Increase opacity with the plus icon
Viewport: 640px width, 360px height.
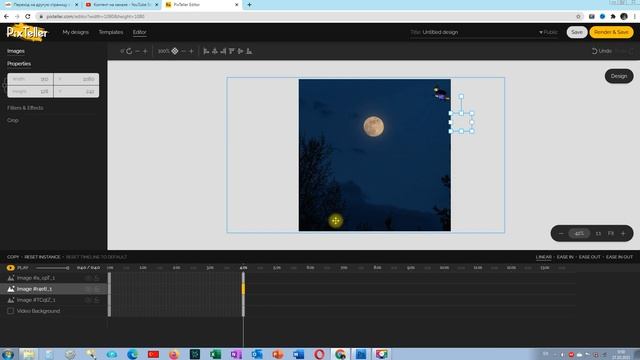coord(191,51)
